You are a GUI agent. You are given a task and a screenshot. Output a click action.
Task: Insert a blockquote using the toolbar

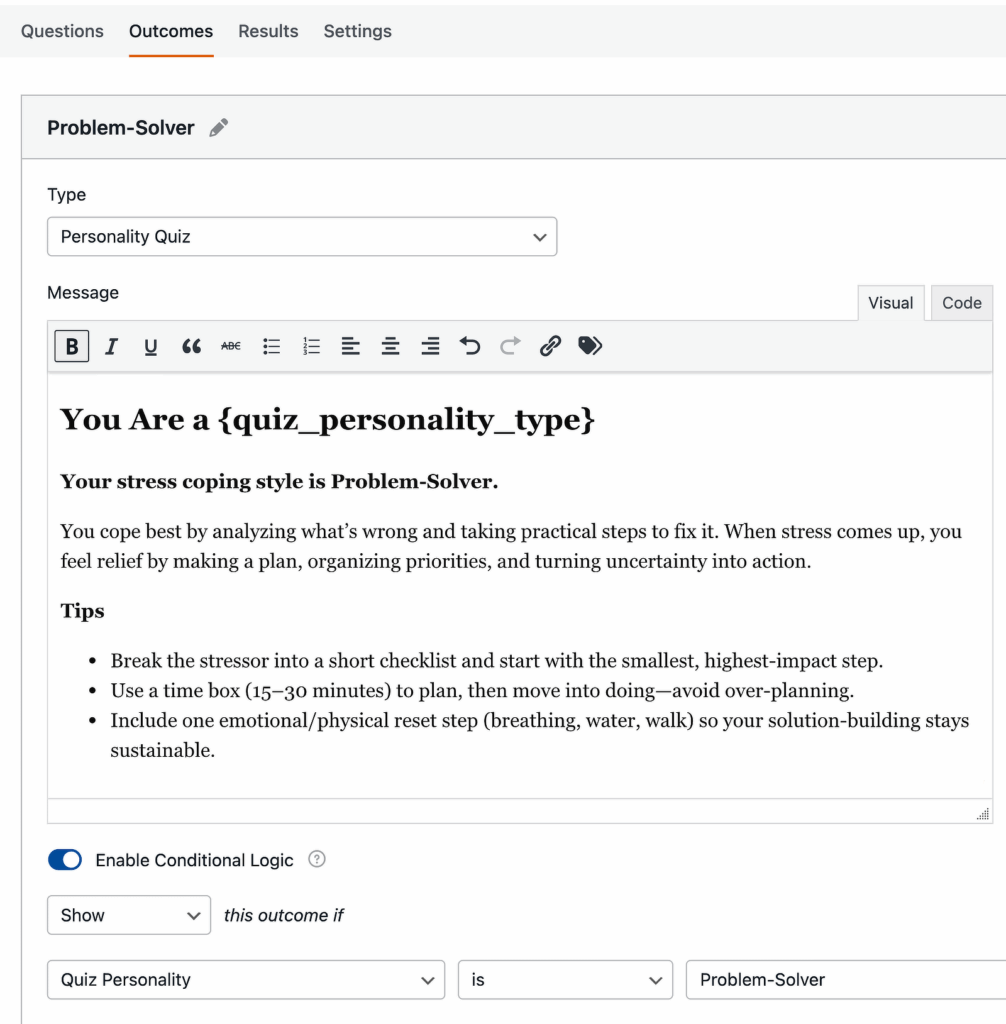tap(191, 346)
